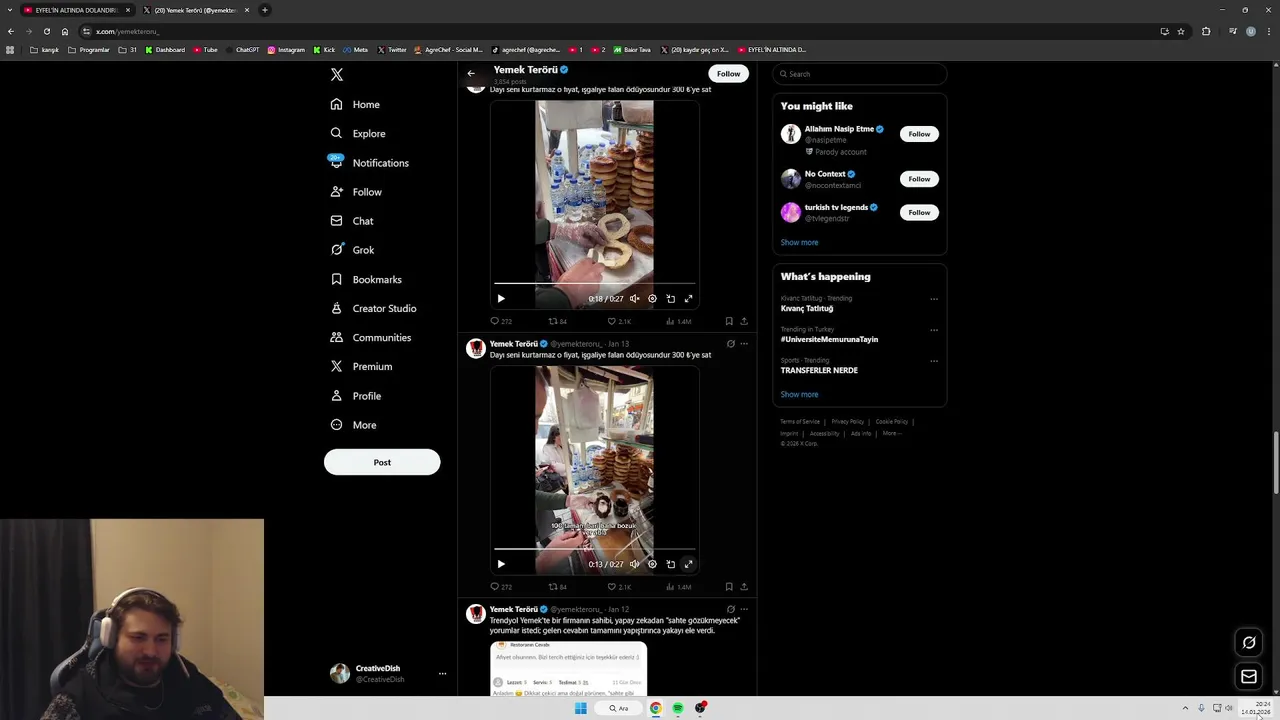
Task: Open Grok in the sidebar
Action: coord(352,250)
